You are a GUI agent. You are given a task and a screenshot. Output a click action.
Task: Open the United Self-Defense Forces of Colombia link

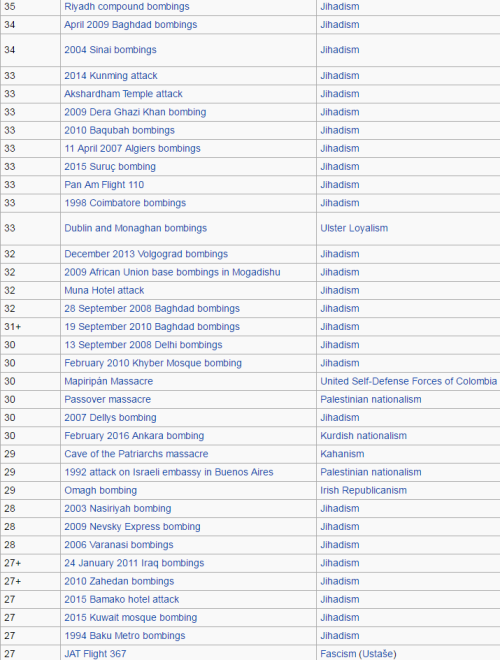[409, 381]
